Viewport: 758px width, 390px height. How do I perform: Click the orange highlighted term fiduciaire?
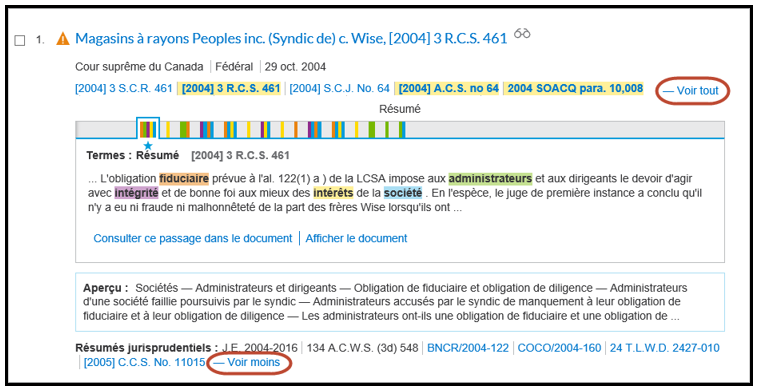pyautogui.click(x=184, y=179)
